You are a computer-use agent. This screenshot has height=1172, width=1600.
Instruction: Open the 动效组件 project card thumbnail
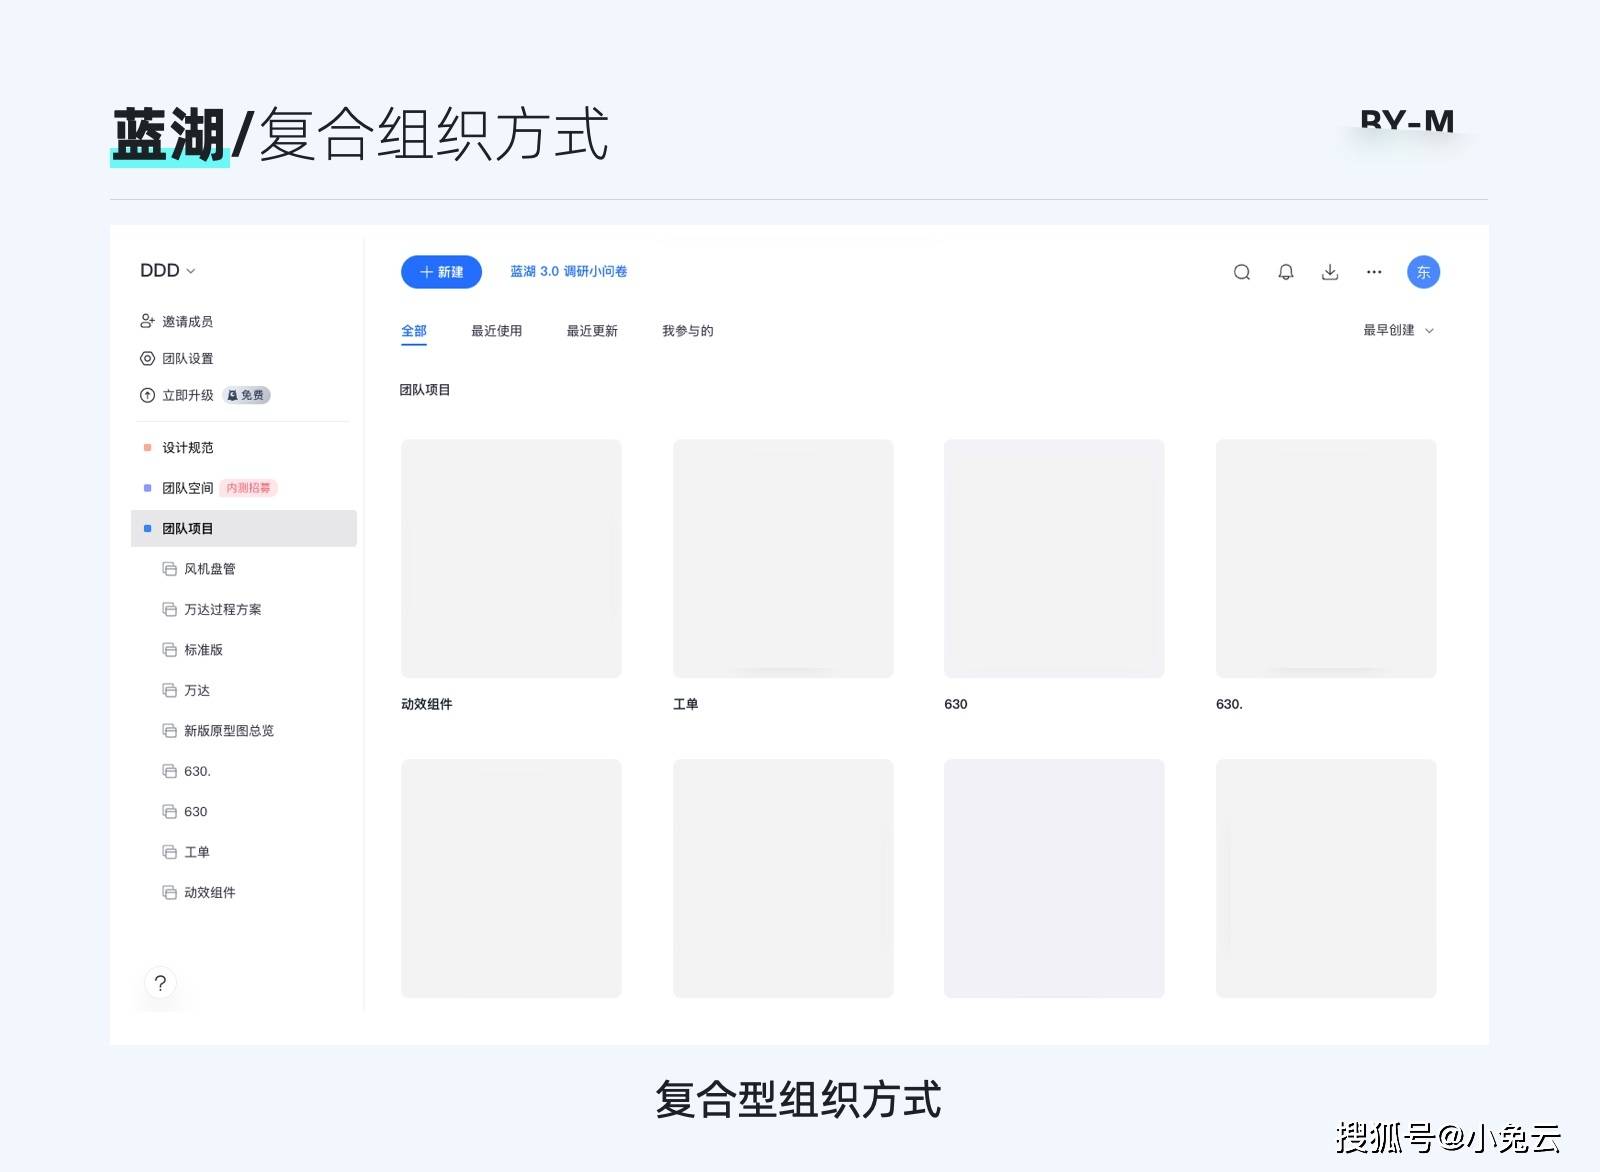click(x=511, y=559)
